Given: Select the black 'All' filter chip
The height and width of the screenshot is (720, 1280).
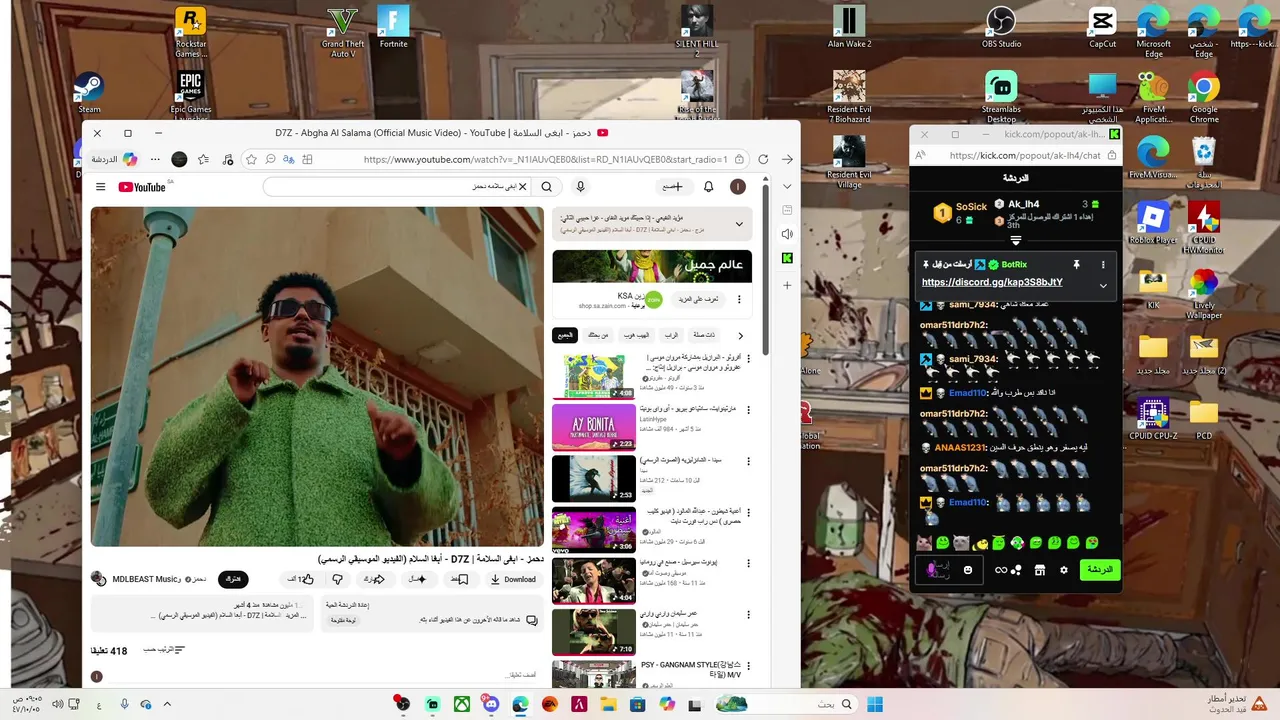Looking at the screenshot, I should [x=565, y=335].
